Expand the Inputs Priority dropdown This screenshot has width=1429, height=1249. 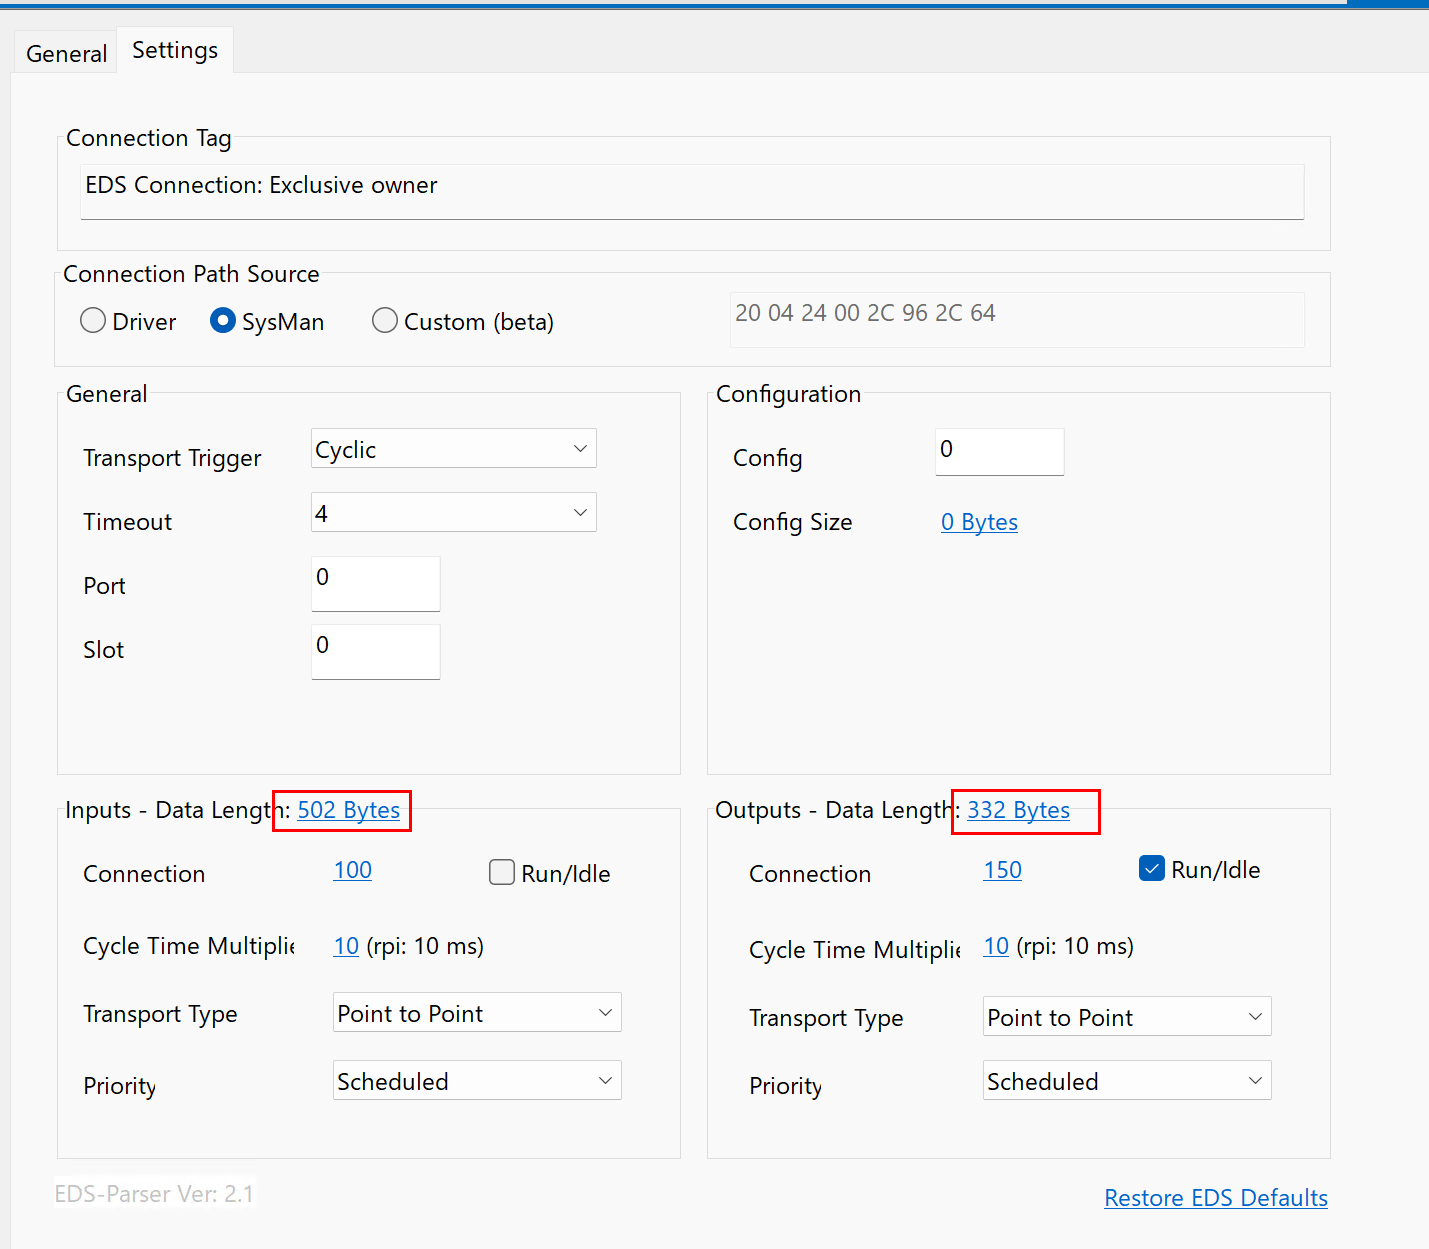coord(477,1081)
